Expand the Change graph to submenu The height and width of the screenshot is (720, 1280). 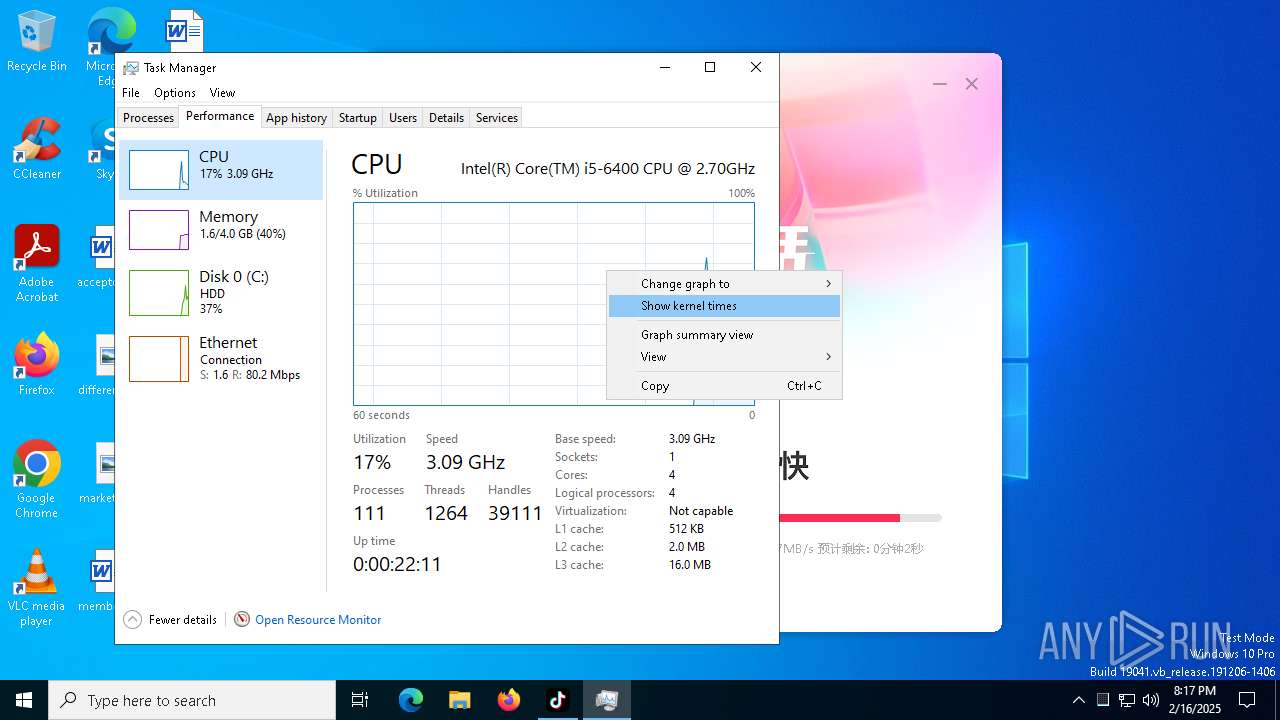click(x=724, y=284)
